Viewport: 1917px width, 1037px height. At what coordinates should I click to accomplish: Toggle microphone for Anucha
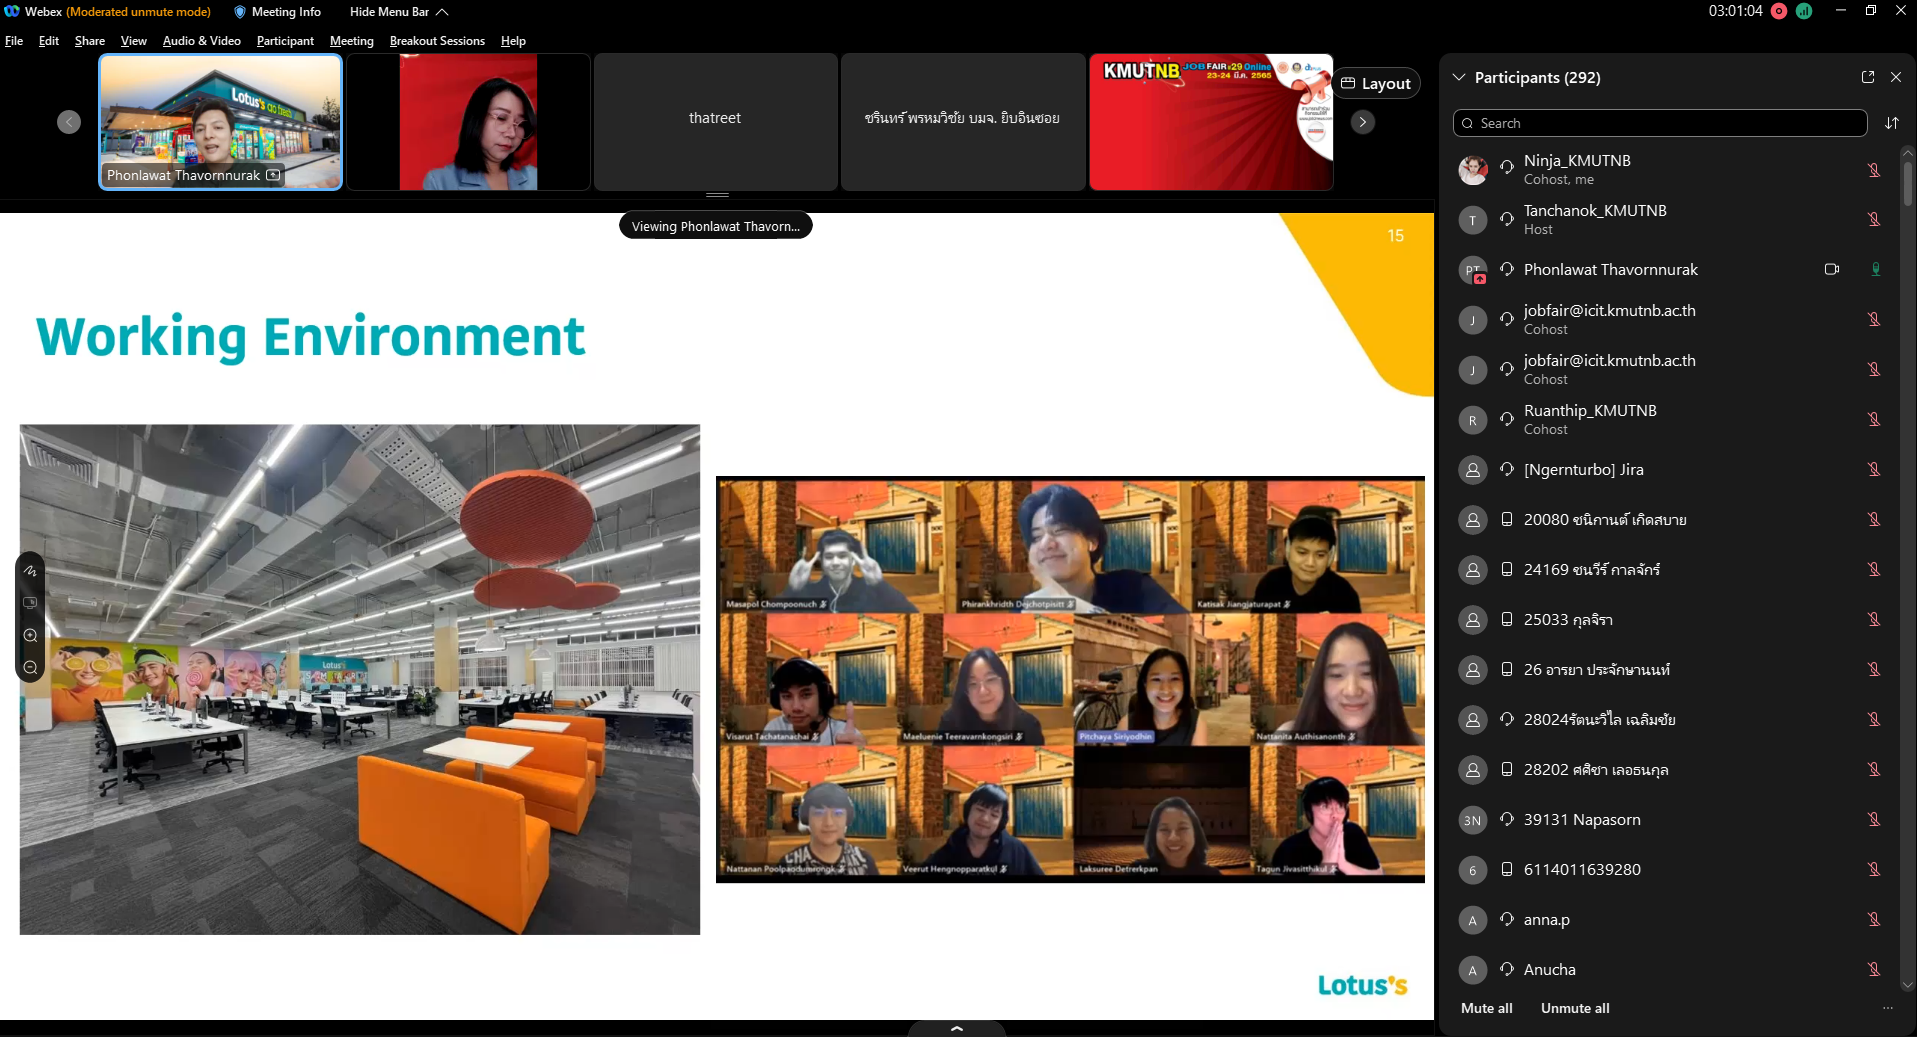[x=1875, y=969]
